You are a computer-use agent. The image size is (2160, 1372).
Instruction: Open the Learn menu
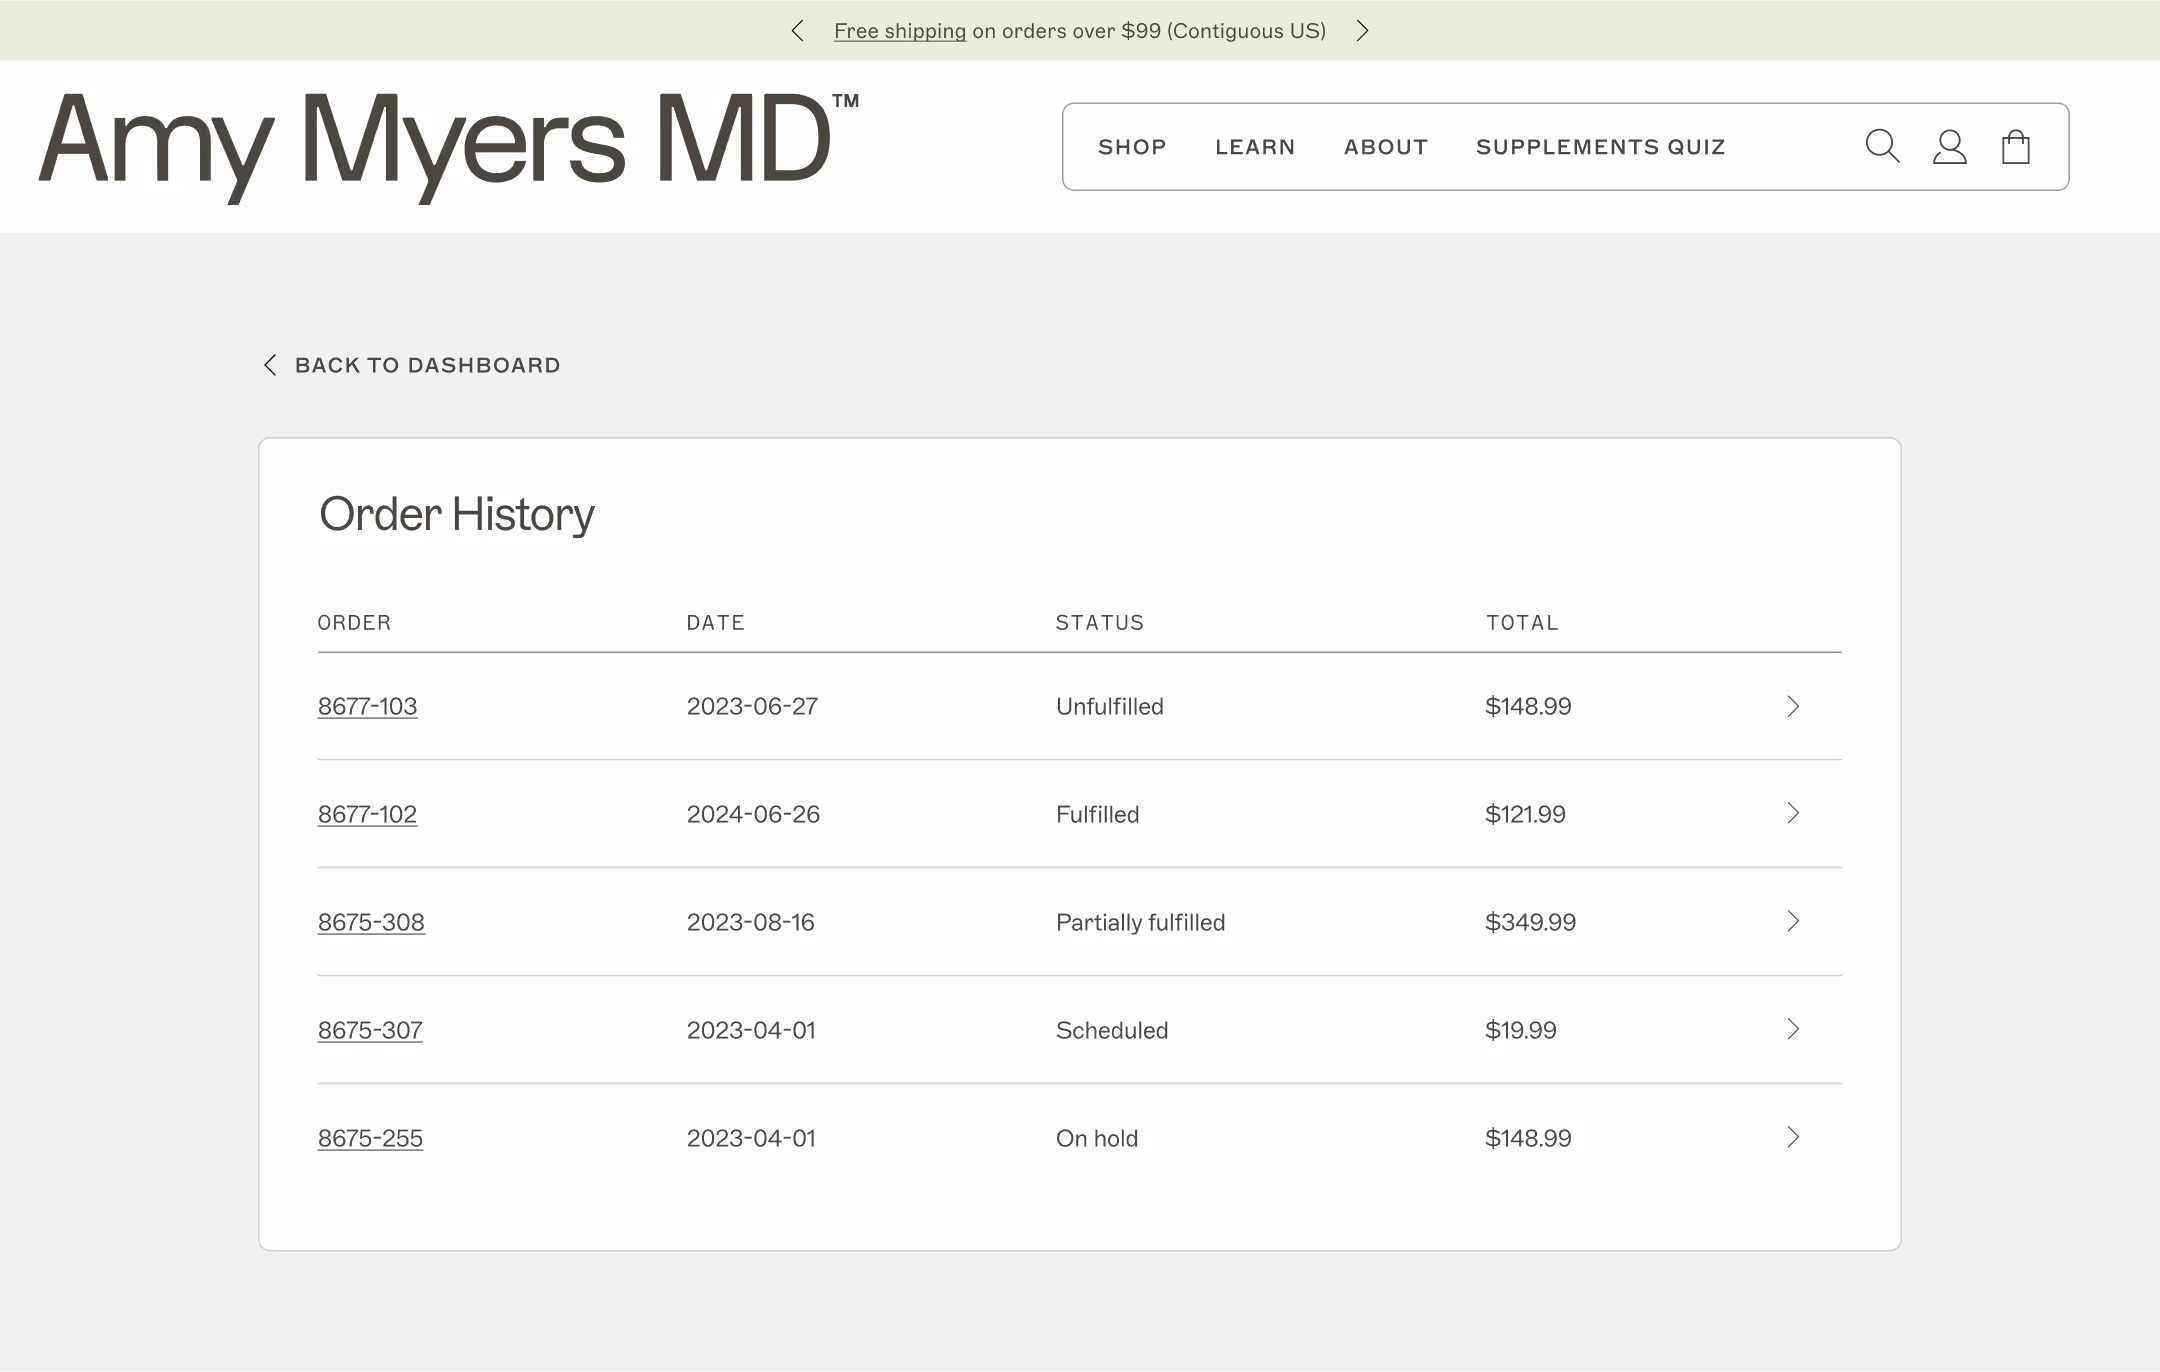click(1255, 147)
